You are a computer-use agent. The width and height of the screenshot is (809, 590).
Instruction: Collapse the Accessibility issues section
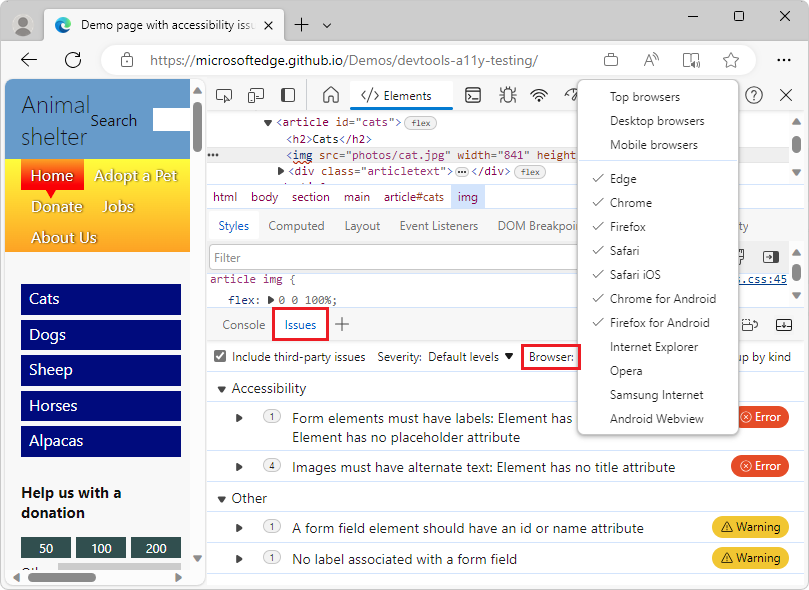pyautogui.click(x=221, y=388)
